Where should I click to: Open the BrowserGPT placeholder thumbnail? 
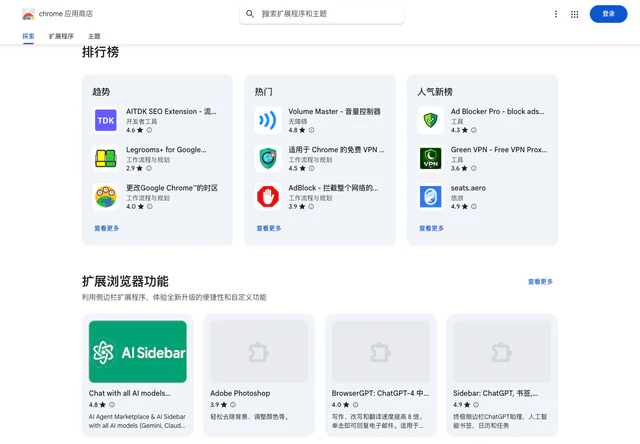[x=380, y=352]
